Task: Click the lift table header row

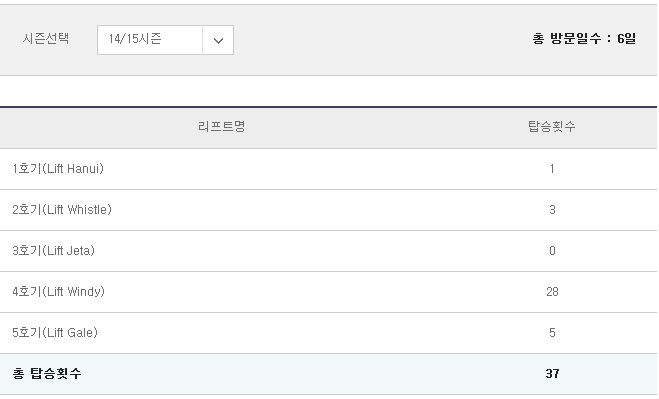Action: [x=328, y=127]
